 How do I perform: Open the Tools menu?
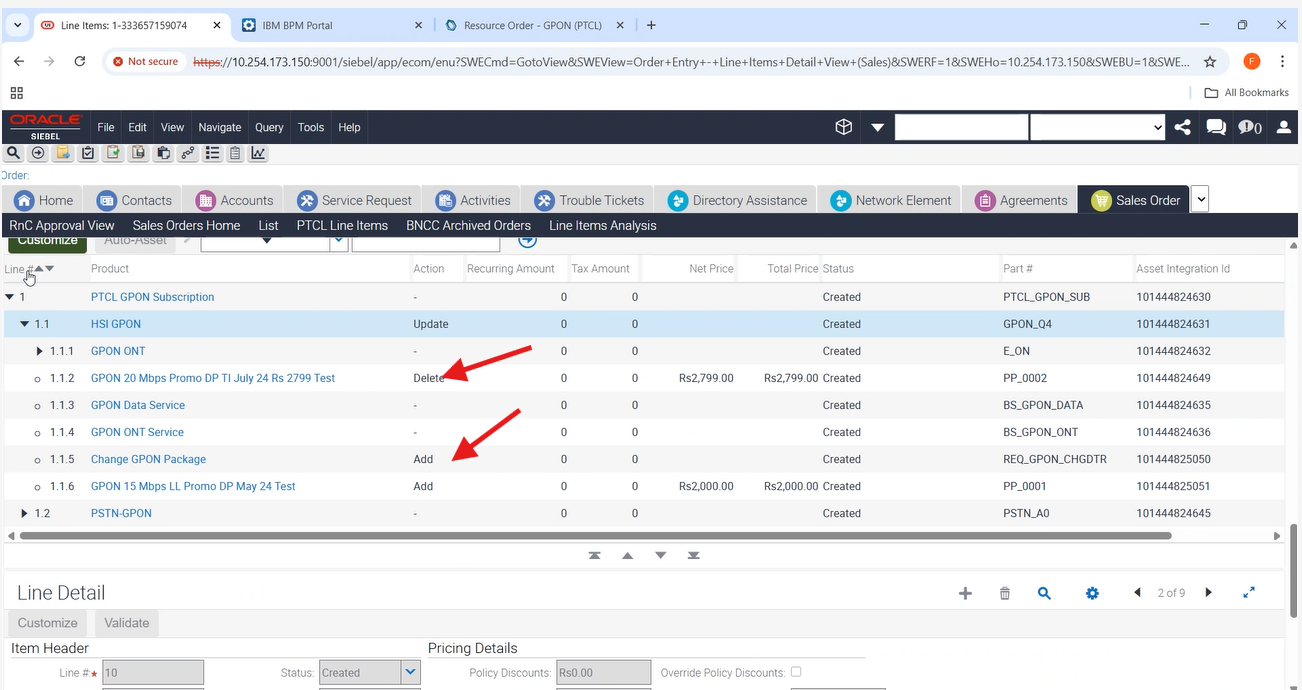pyautogui.click(x=311, y=127)
